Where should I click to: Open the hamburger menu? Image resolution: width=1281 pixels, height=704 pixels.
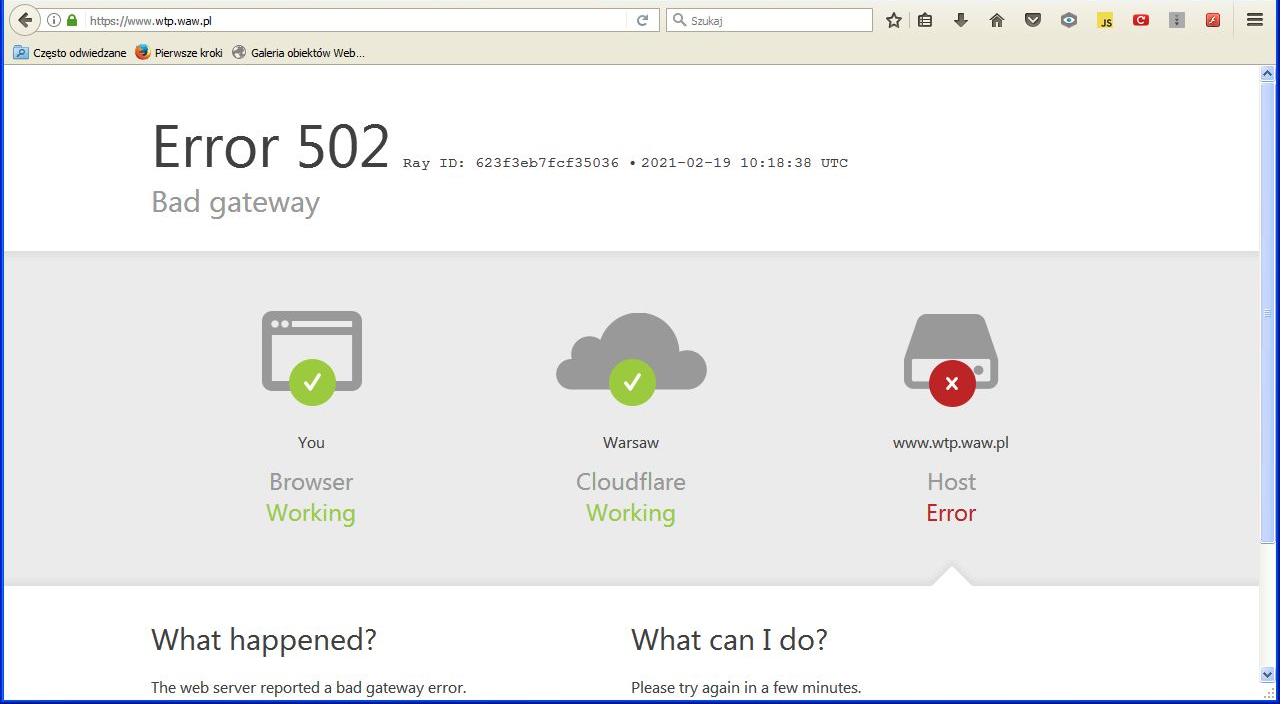pyautogui.click(x=1255, y=20)
